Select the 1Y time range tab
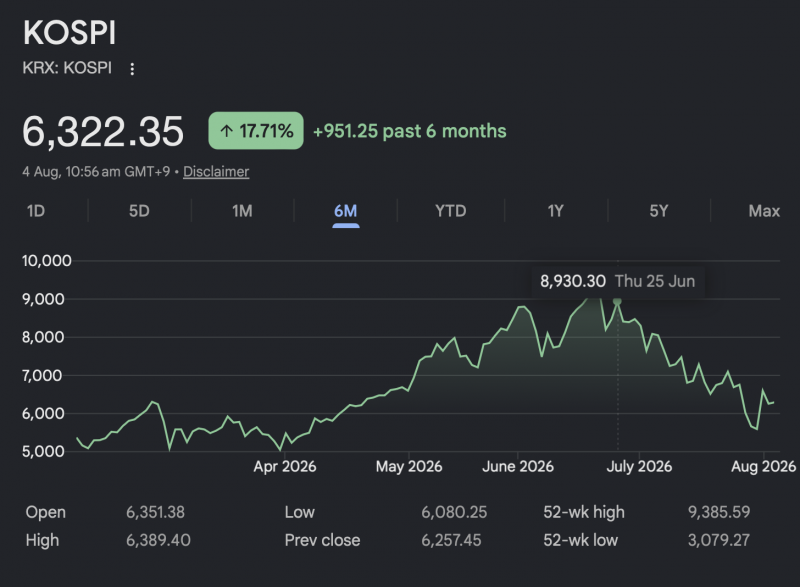Image resolution: width=800 pixels, height=587 pixels. (x=555, y=211)
